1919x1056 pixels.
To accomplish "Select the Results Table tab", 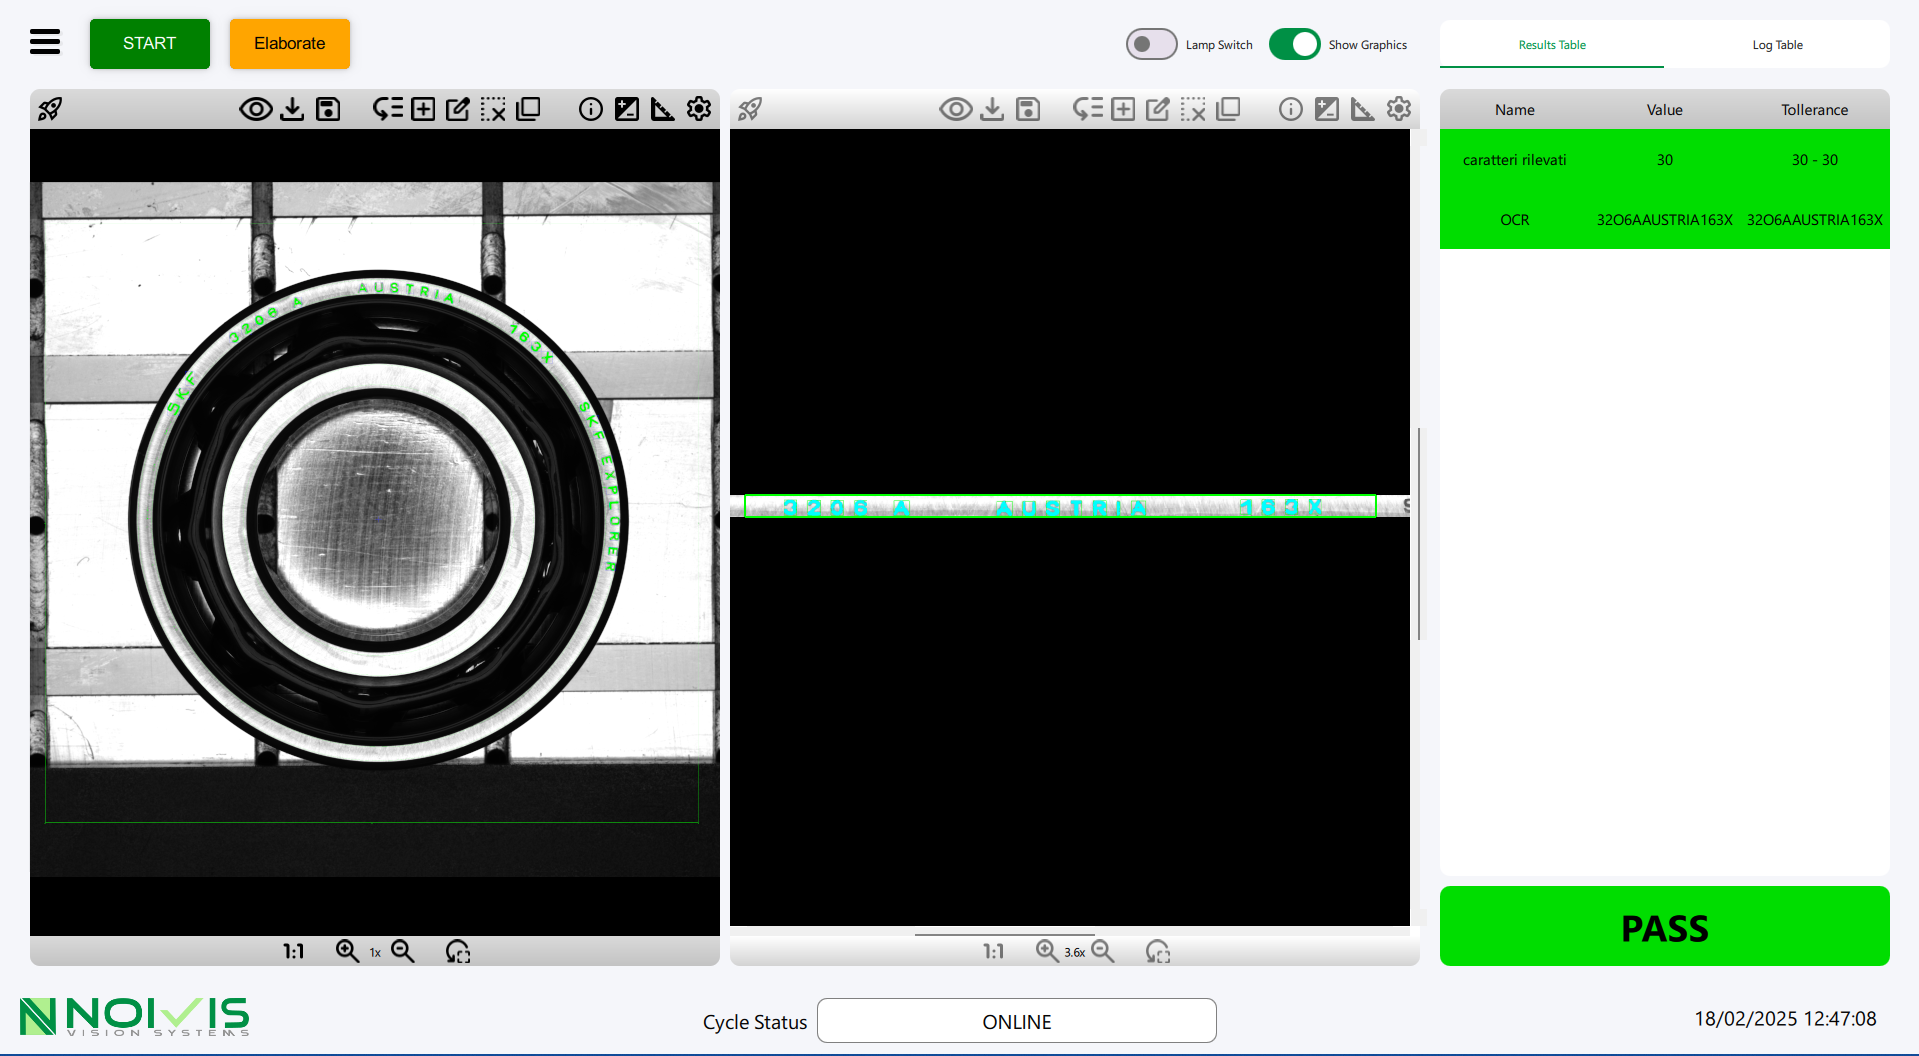I will 1552,45.
